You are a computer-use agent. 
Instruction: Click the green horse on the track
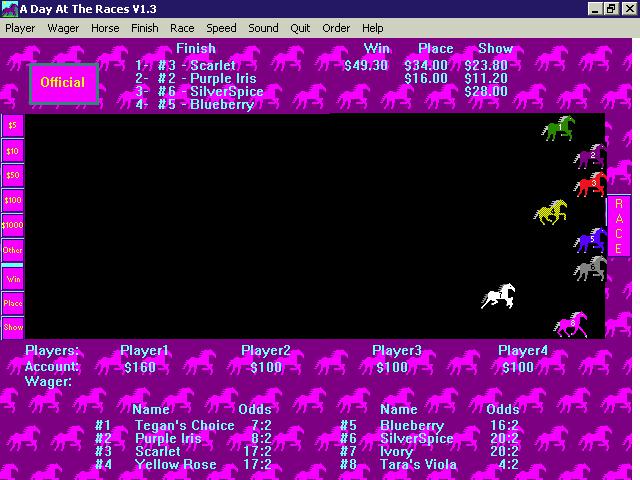click(x=558, y=128)
